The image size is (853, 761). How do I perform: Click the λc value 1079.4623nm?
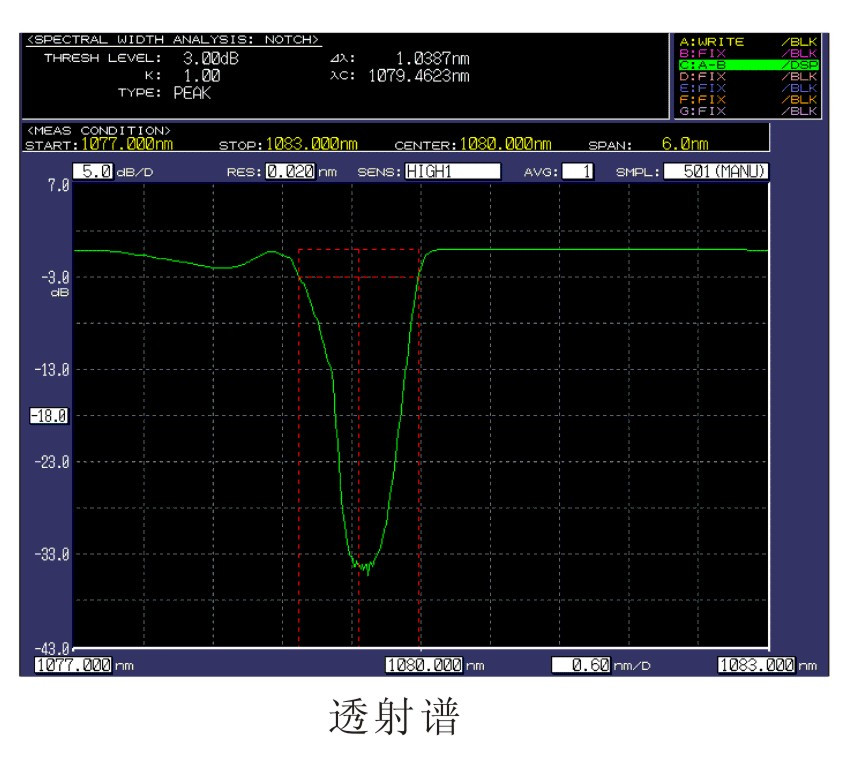419,76
